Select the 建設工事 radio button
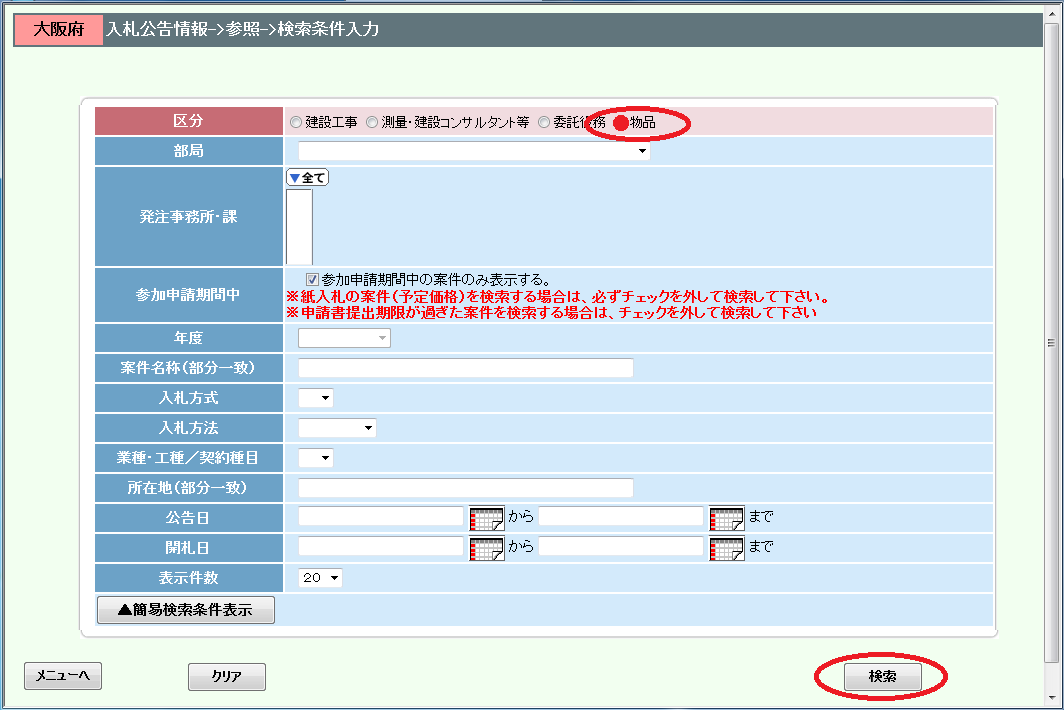1064x710 pixels. [296, 123]
